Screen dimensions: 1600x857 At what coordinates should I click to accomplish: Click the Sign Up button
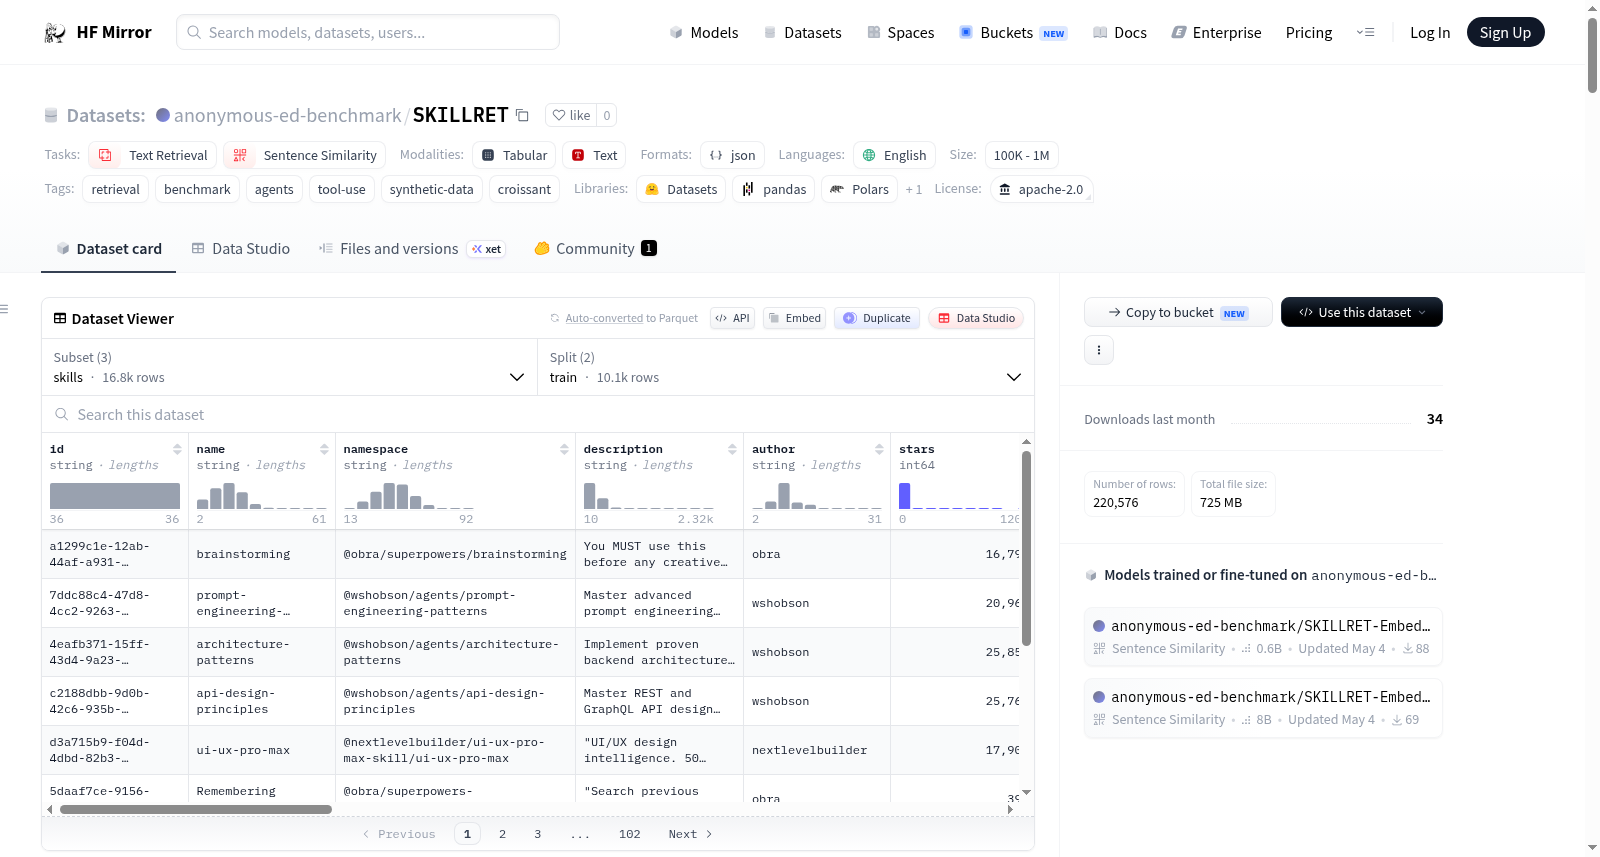click(x=1505, y=33)
